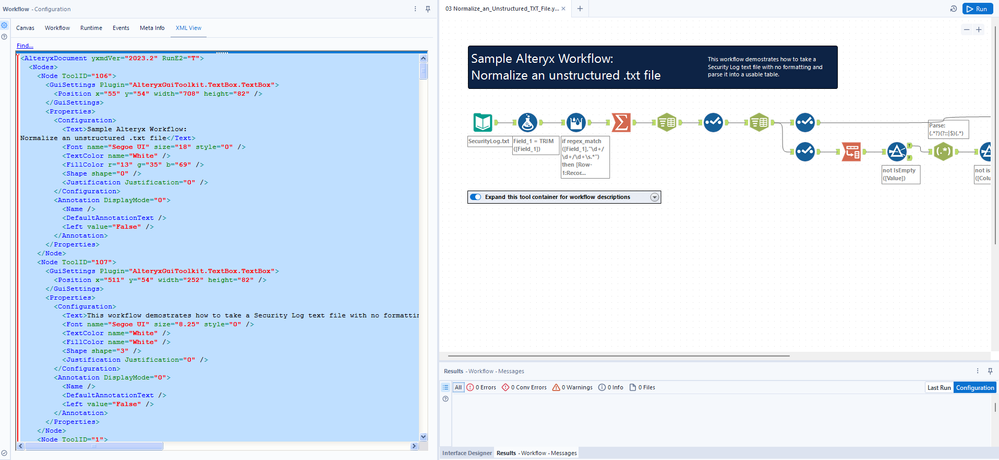Filter results by 0 Errors
Viewport: 999px width, 460px height.
482,387
